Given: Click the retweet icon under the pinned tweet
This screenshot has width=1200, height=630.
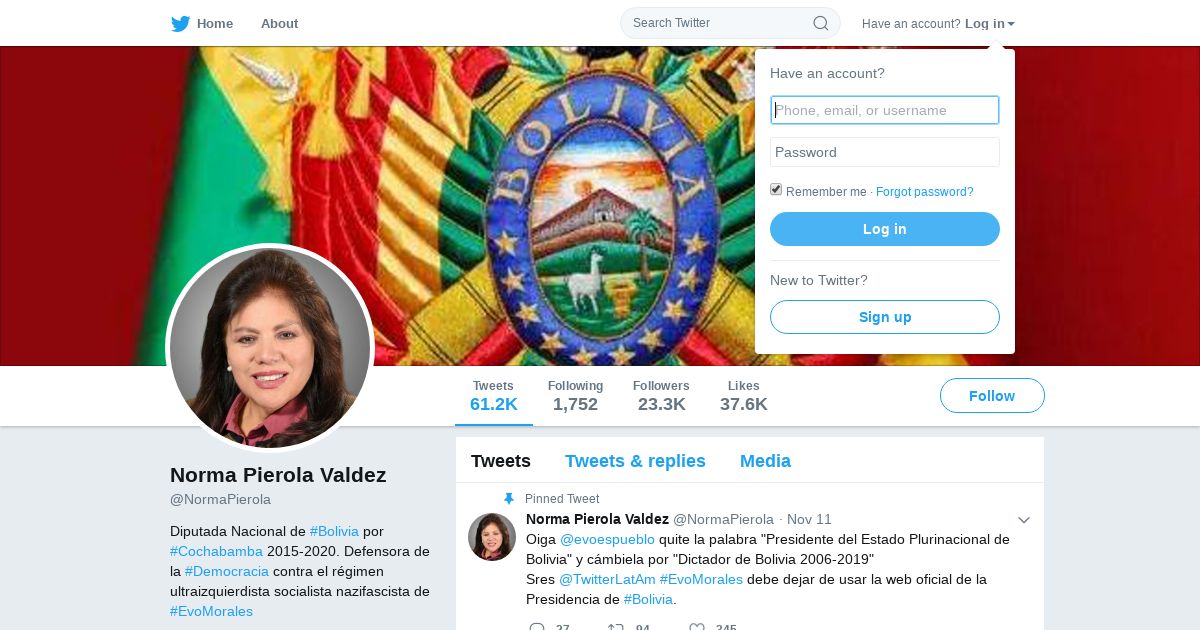Looking at the screenshot, I should (x=616, y=627).
